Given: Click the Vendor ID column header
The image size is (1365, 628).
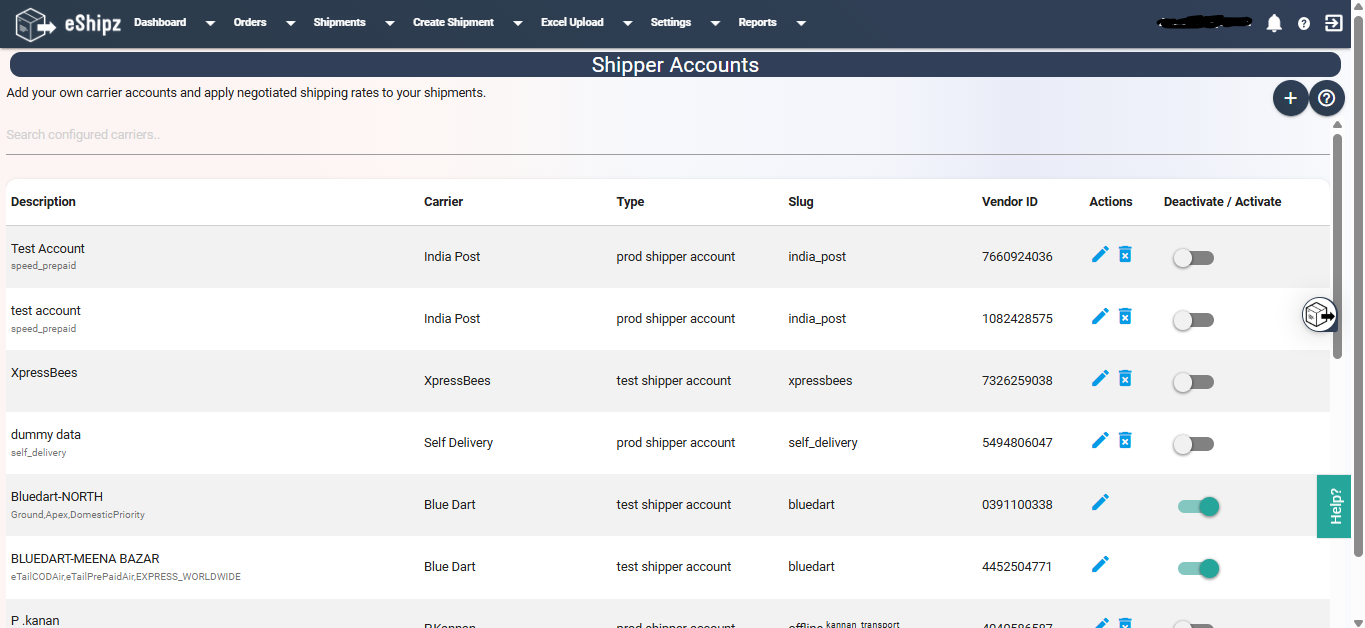Looking at the screenshot, I should pyautogui.click(x=1010, y=201).
